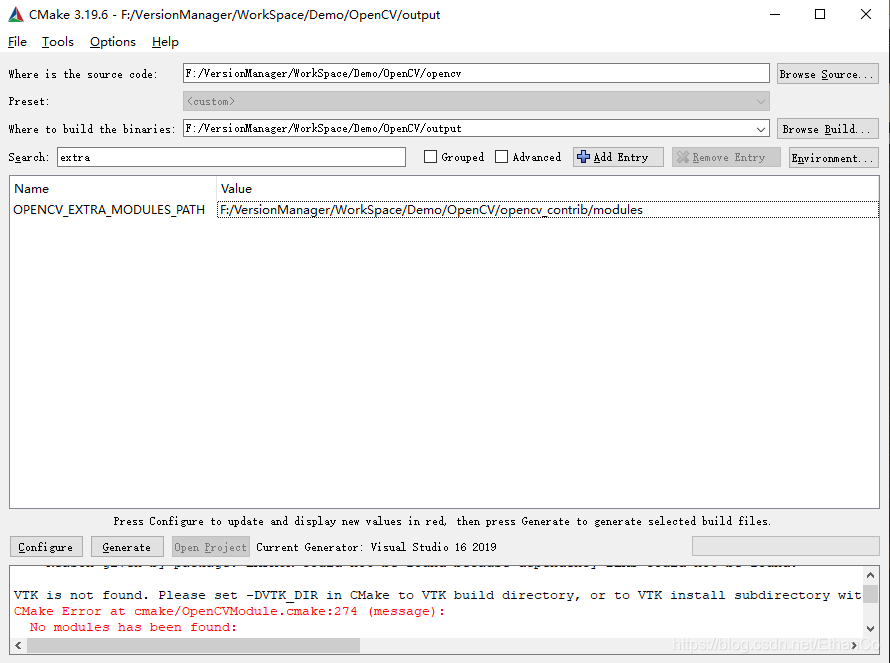This screenshot has width=890, height=663.
Task: Close the CMake window
Action: (866, 14)
